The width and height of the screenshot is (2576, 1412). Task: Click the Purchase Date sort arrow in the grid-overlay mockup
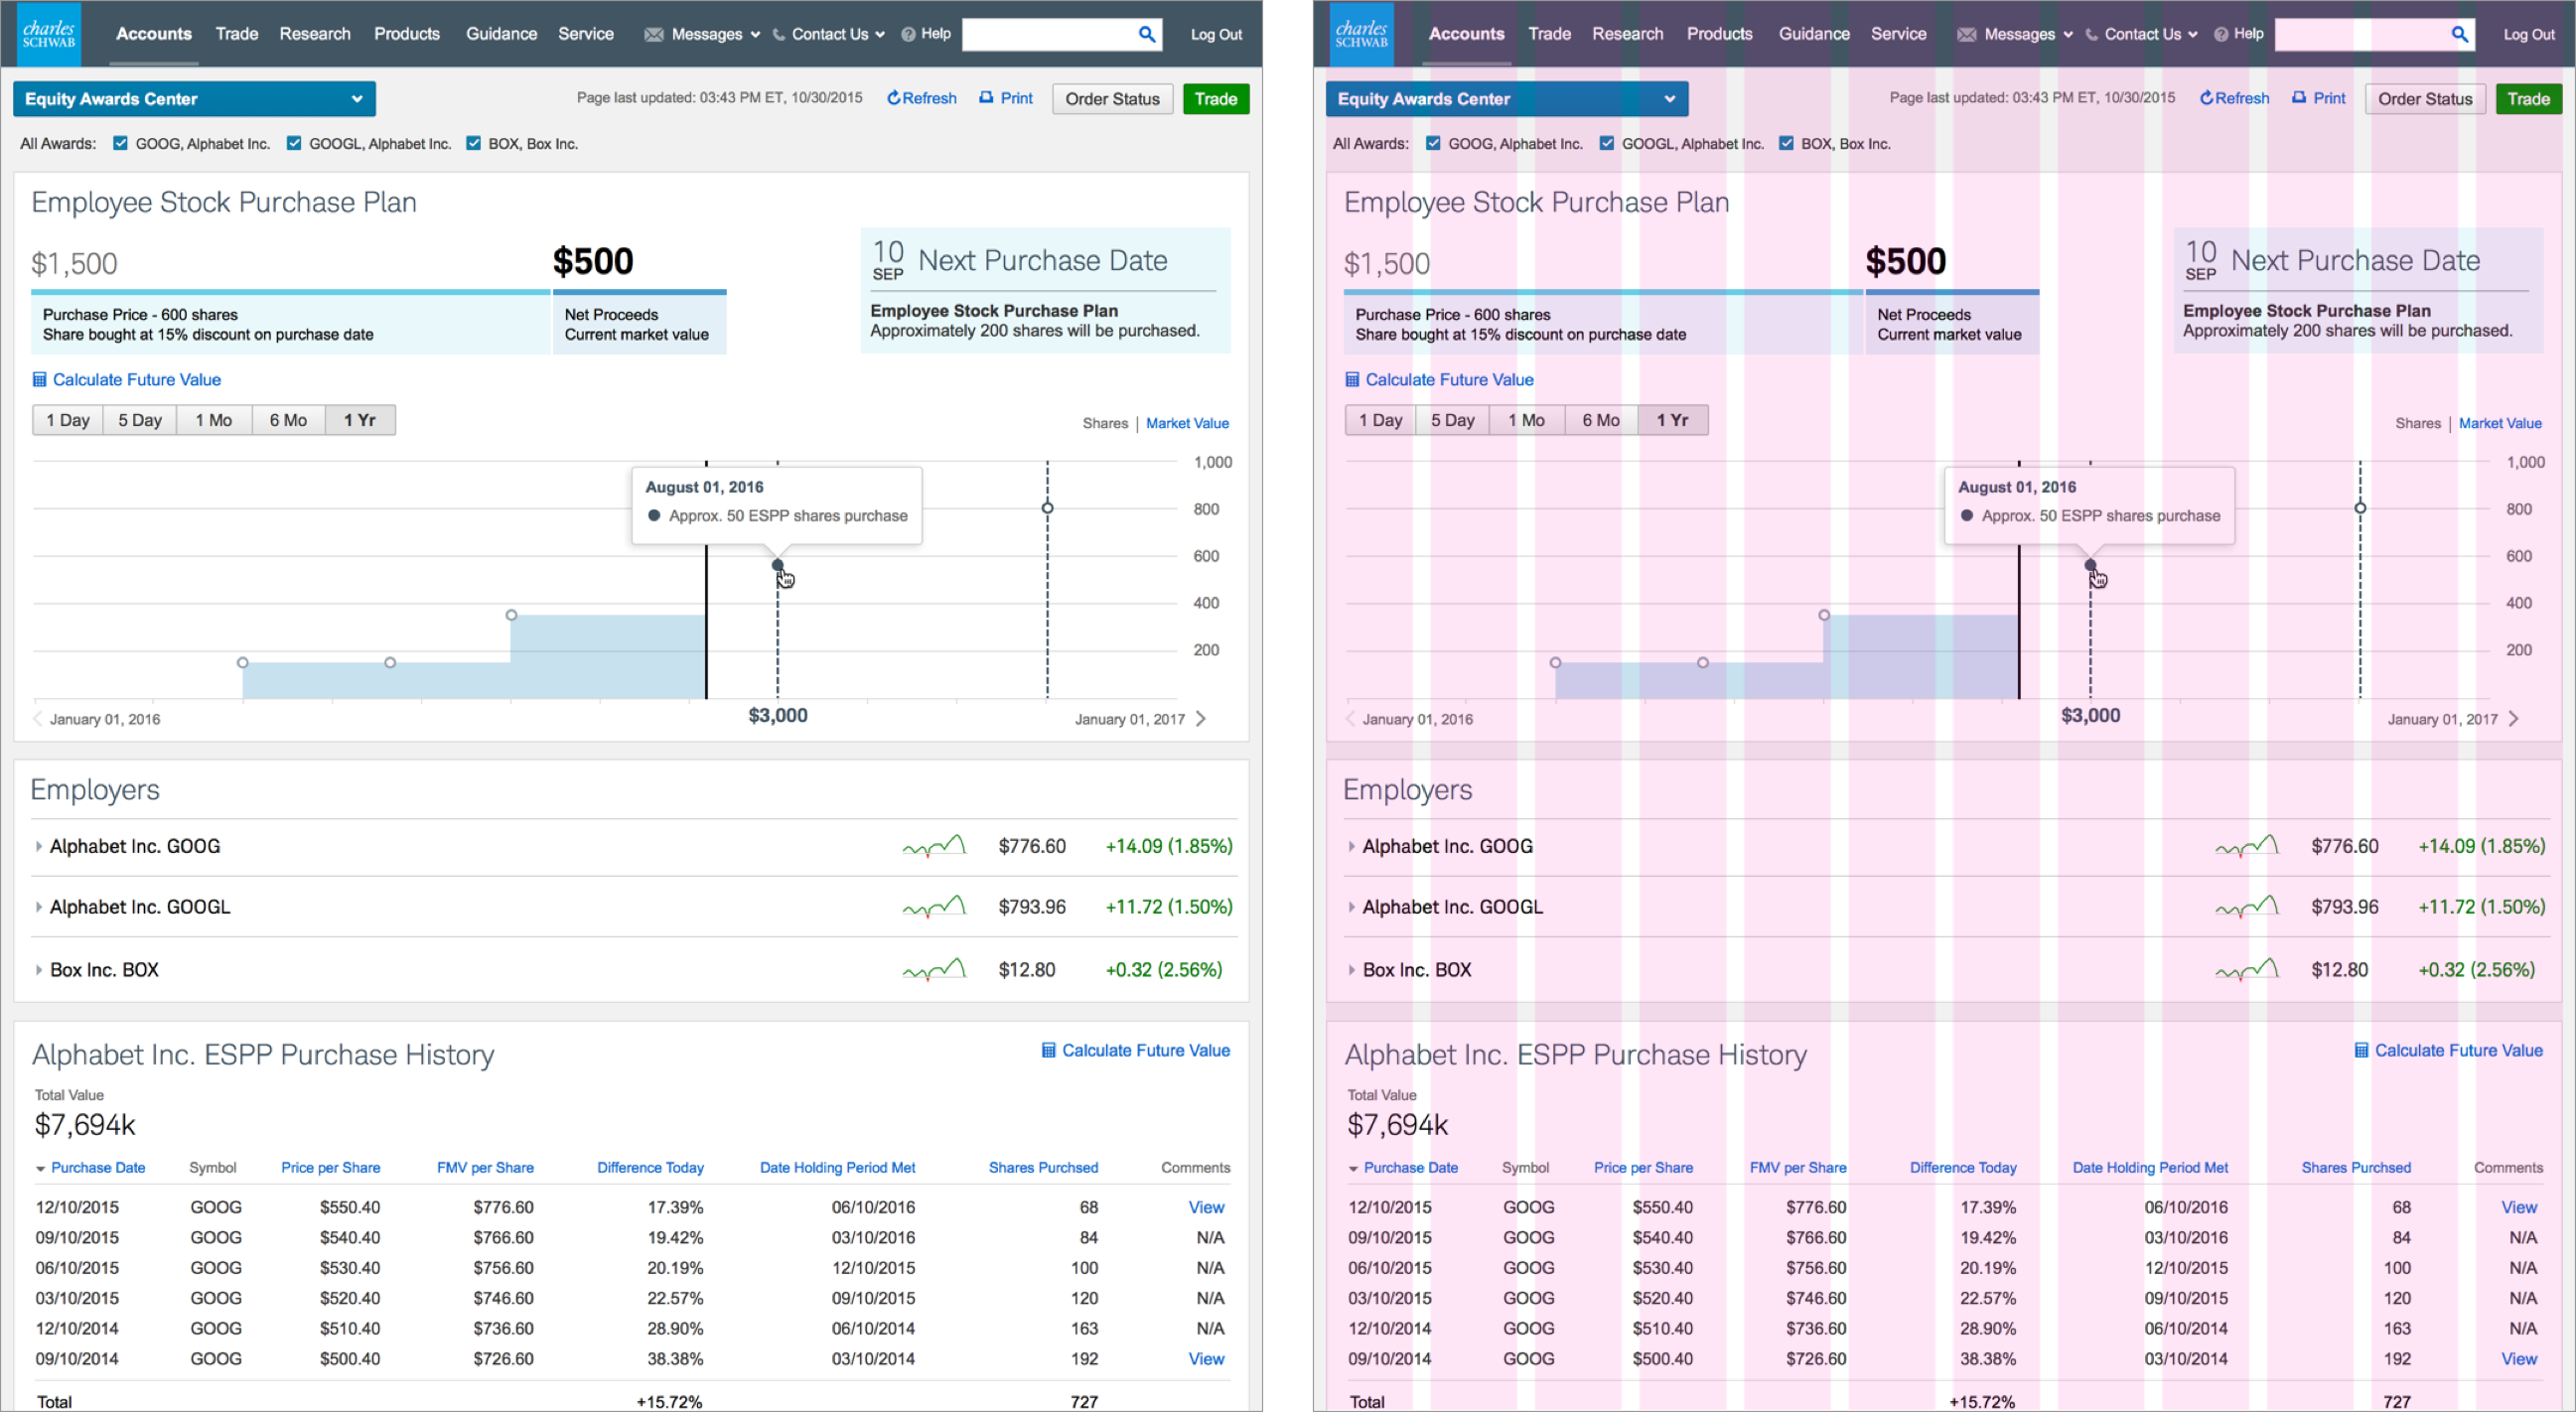tap(1354, 1168)
